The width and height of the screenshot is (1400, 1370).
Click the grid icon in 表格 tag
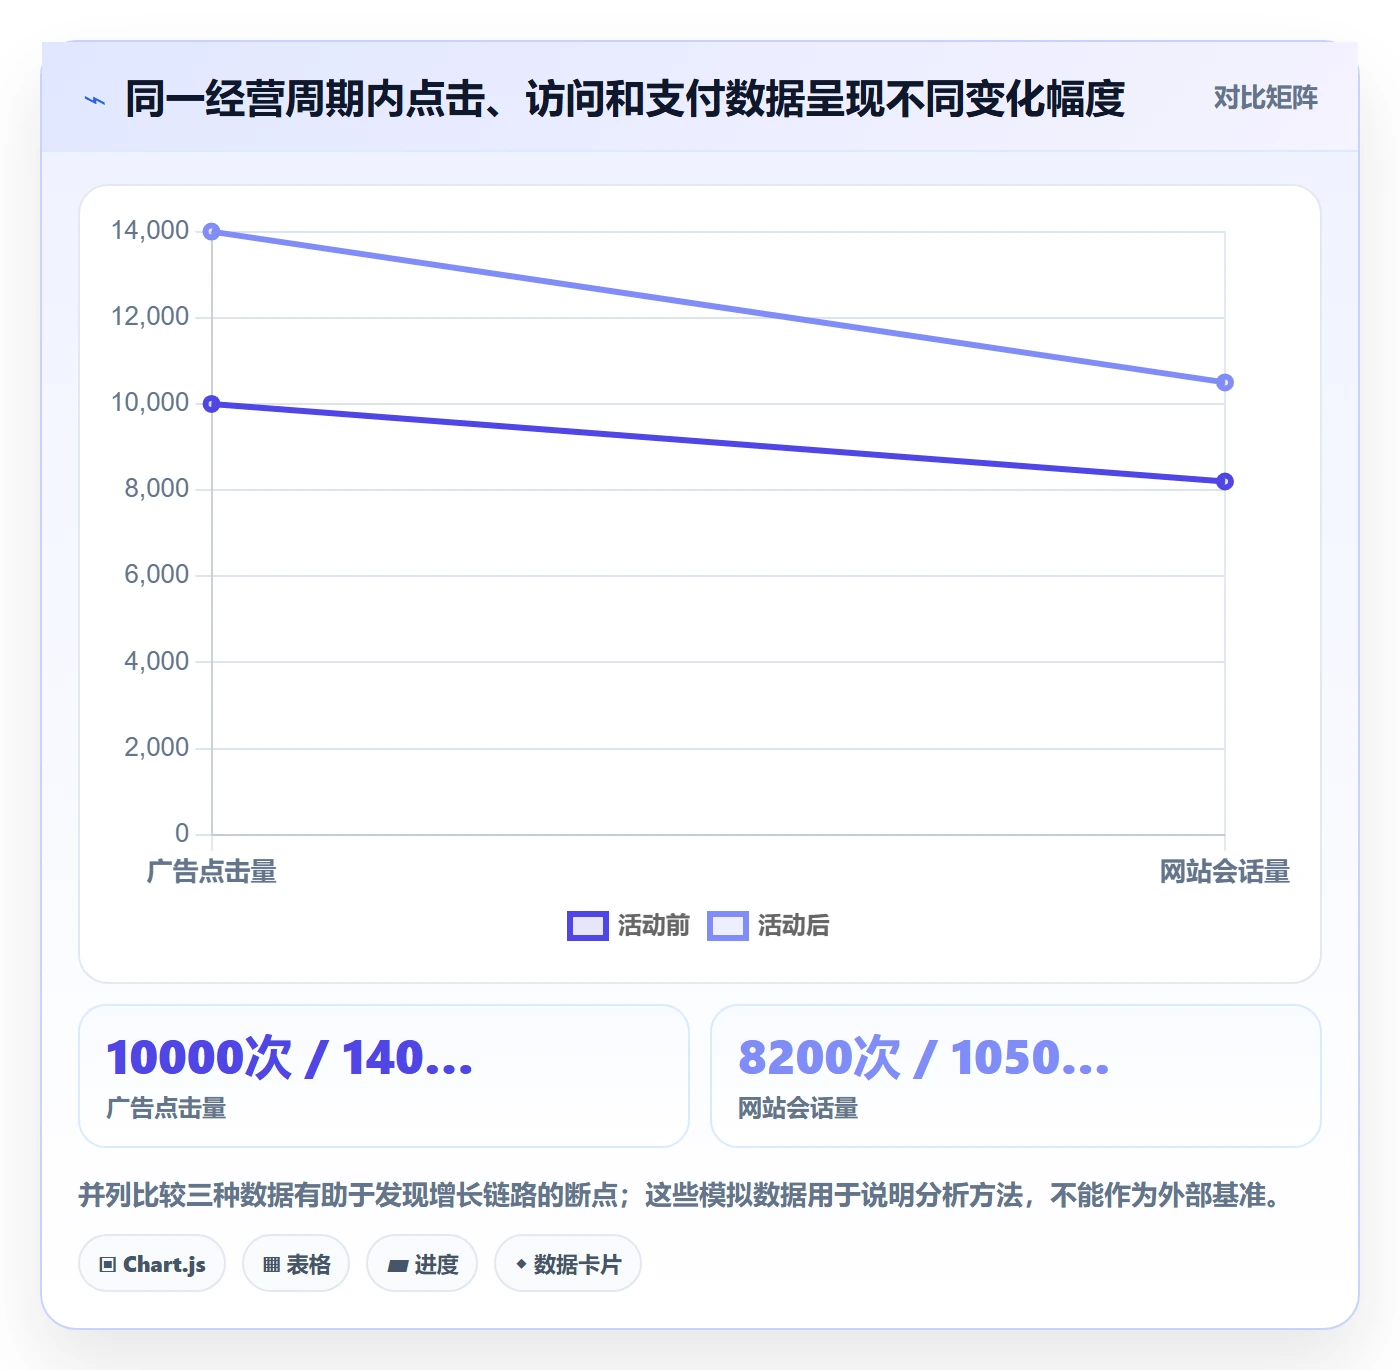(x=271, y=1265)
